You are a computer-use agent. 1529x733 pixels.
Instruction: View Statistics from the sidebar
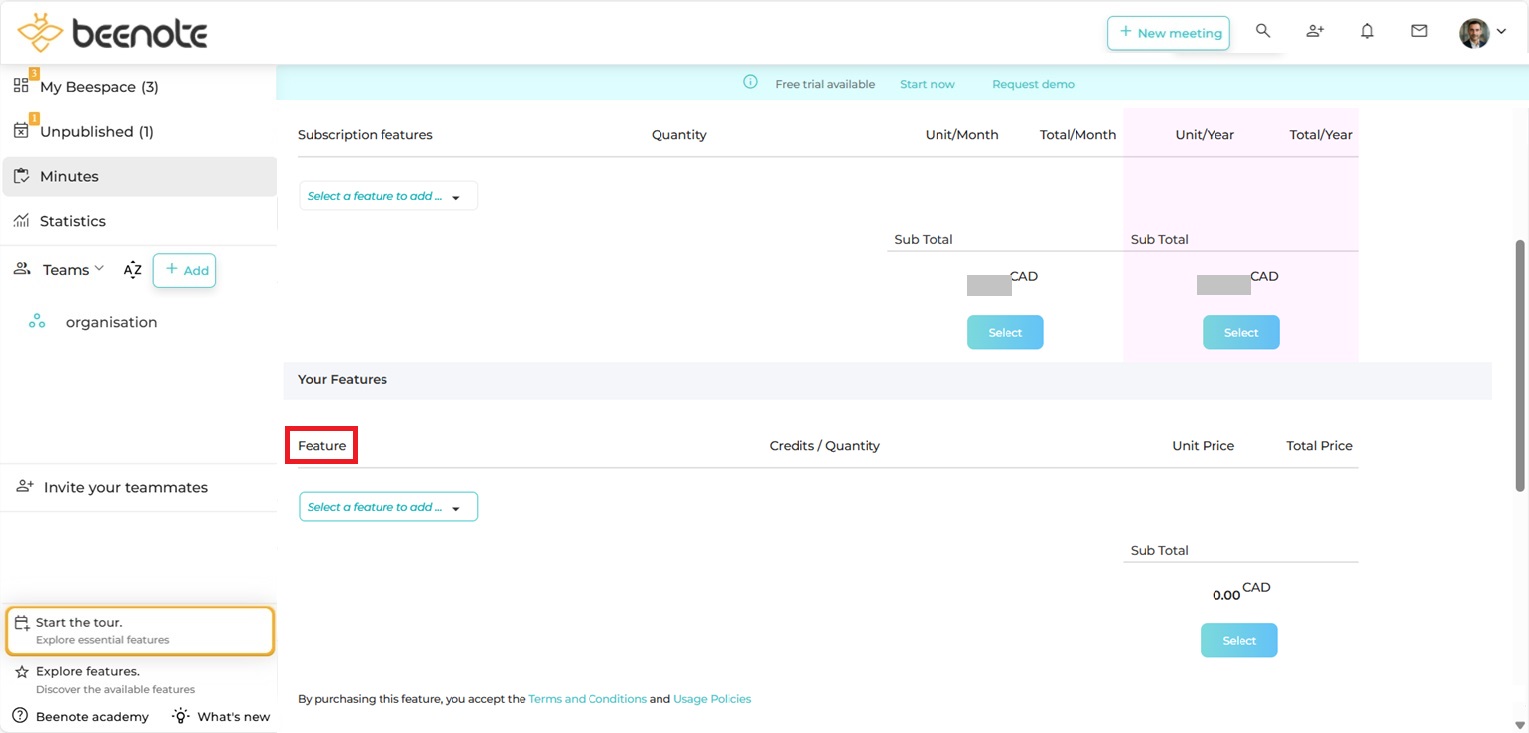[72, 221]
